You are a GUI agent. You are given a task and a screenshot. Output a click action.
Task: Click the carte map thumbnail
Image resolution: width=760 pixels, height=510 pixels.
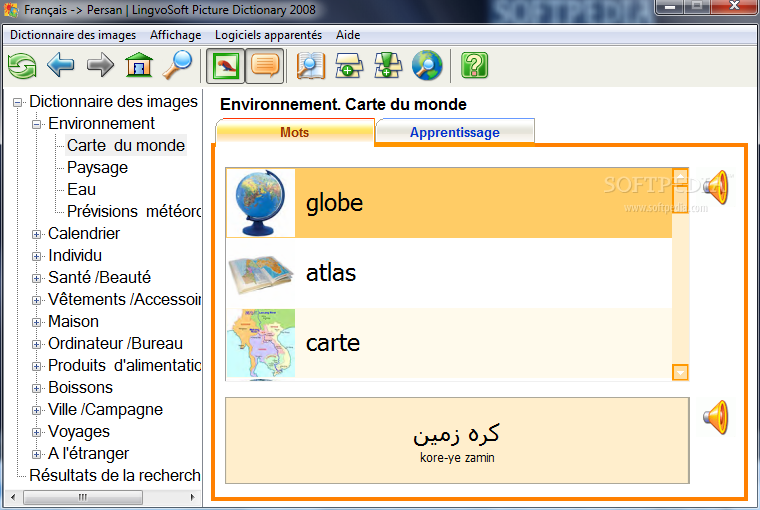(261, 343)
